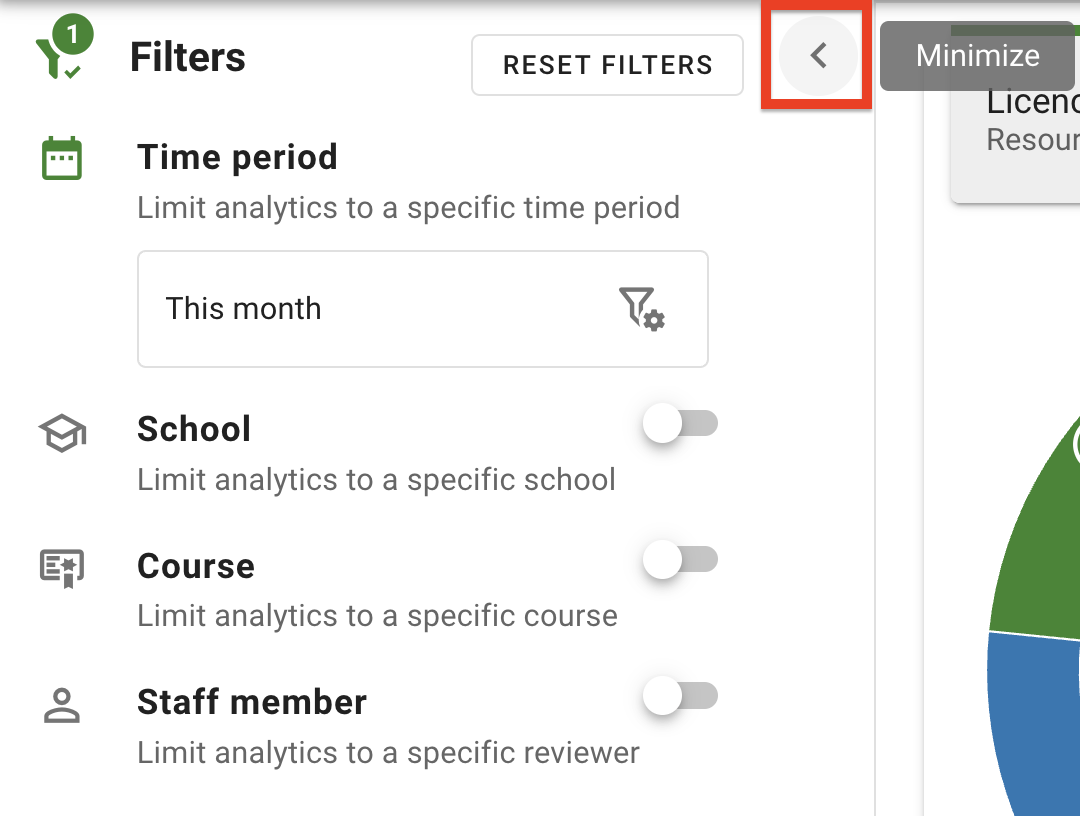The height and width of the screenshot is (816, 1080).
Task: Click the green filter count badge
Action: click(x=72, y=36)
